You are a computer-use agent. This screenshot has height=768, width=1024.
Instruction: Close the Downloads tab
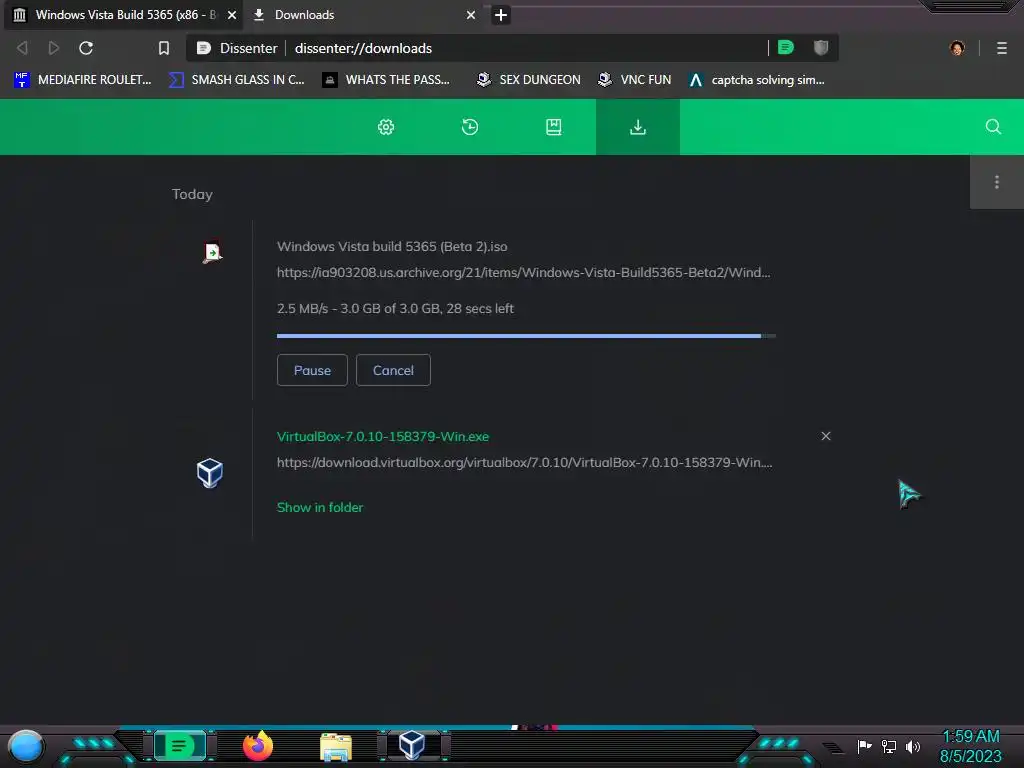point(471,15)
